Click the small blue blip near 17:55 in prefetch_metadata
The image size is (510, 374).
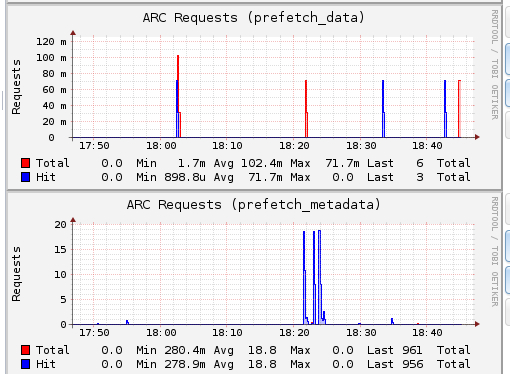click(127, 322)
